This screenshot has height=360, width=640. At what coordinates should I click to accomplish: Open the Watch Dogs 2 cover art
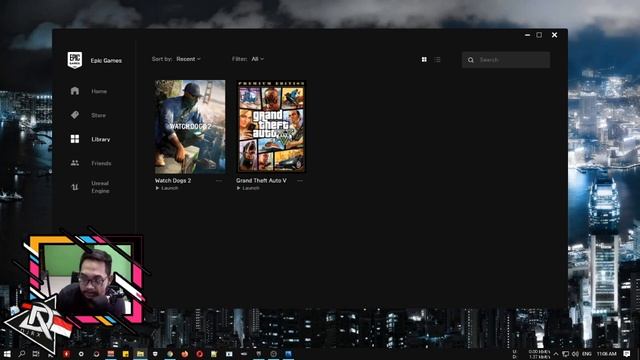pyautogui.click(x=190, y=127)
